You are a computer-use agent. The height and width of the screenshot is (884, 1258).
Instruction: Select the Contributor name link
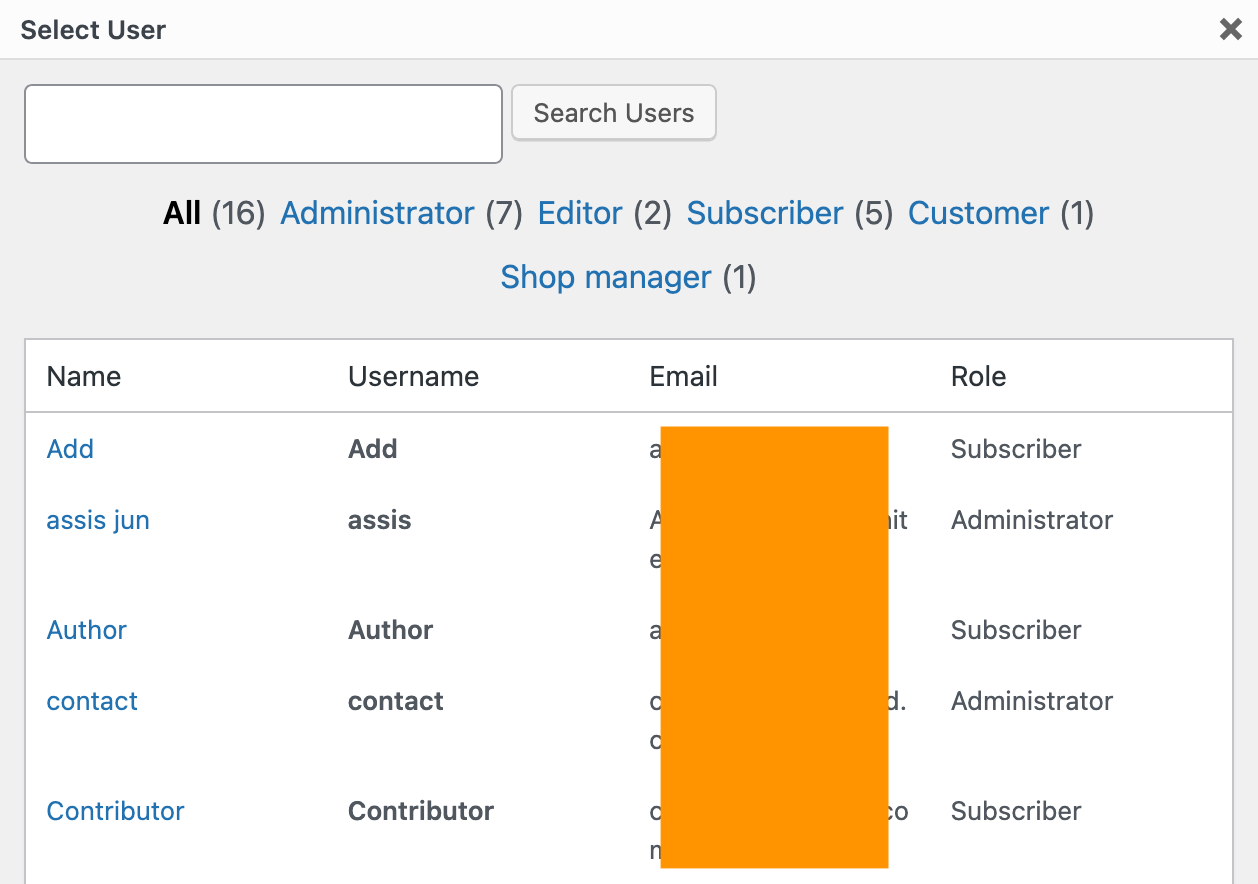[116, 811]
